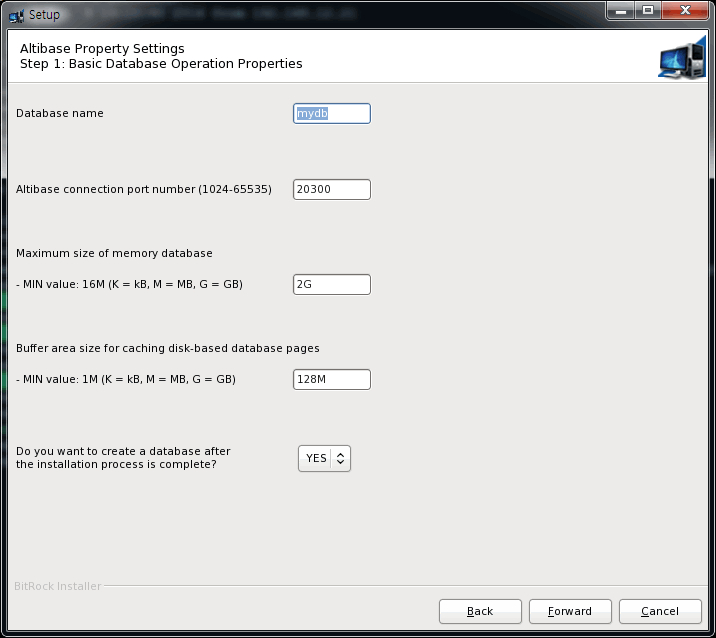The height and width of the screenshot is (638, 716).
Task: Click the computer graphic in the header
Action: pos(682,58)
